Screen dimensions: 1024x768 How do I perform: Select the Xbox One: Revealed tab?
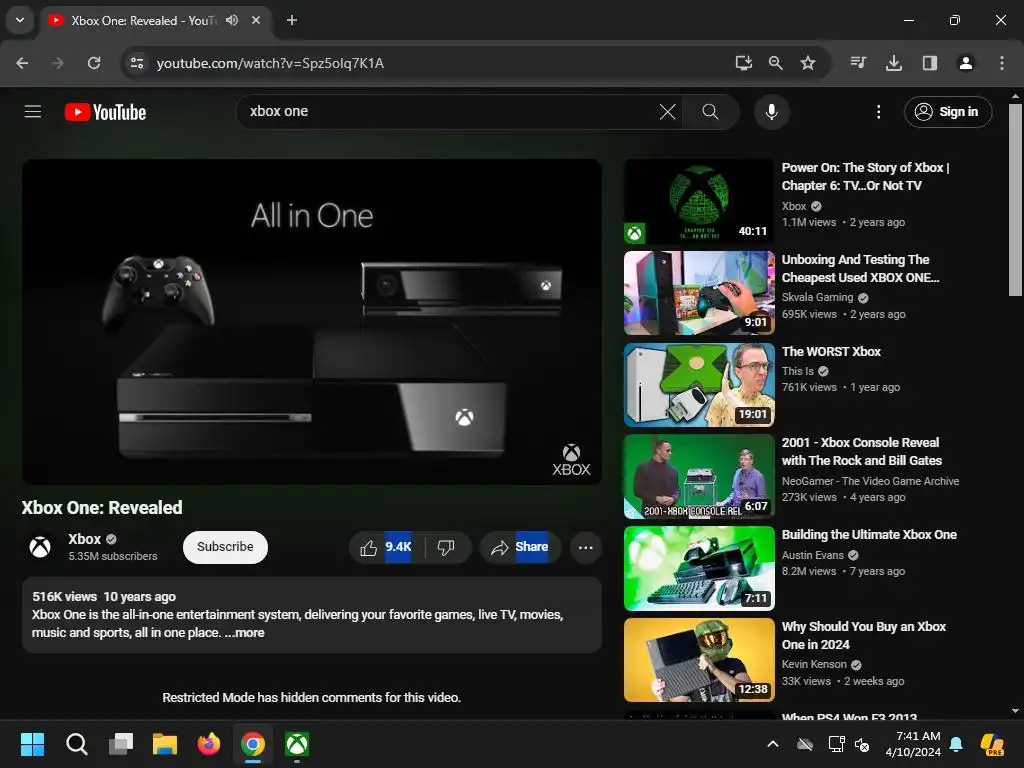click(x=144, y=20)
